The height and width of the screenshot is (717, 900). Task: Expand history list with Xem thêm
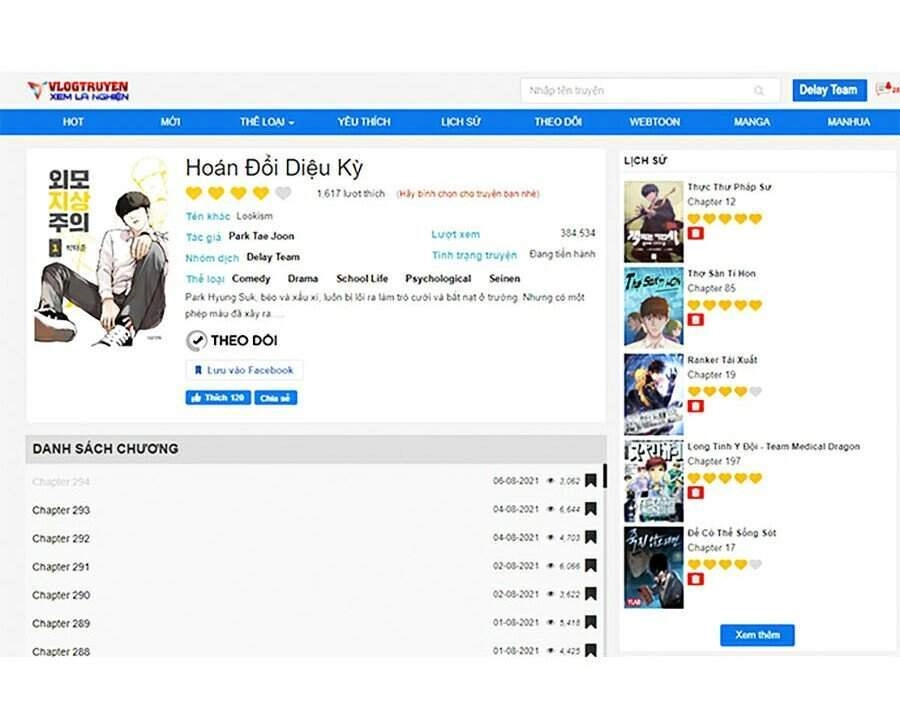(757, 635)
